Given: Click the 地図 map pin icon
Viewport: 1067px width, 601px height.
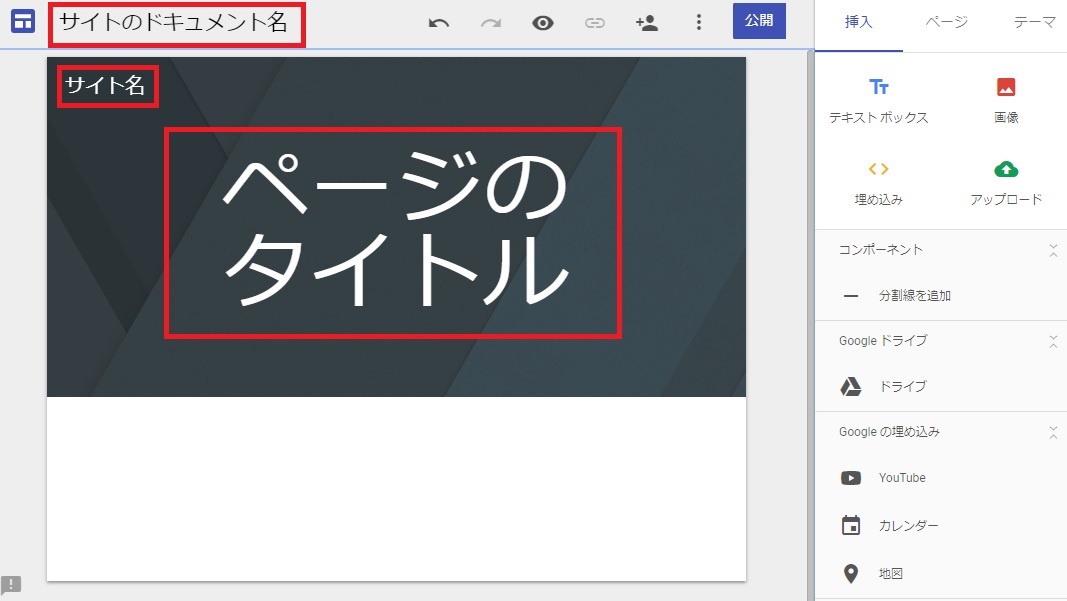Looking at the screenshot, I should (x=851, y=574).
